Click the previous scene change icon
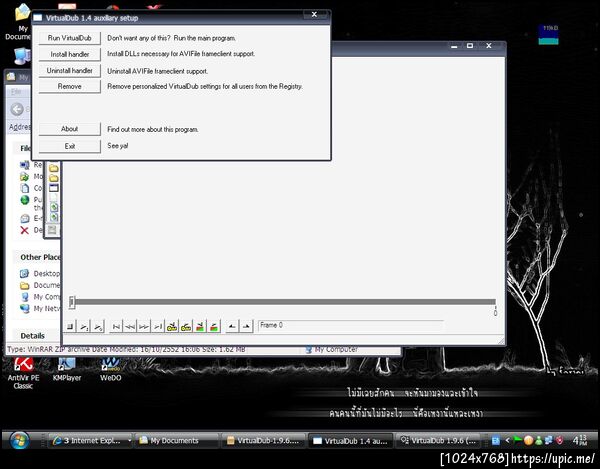Viewport: 600px width, 469px height. 200,326
